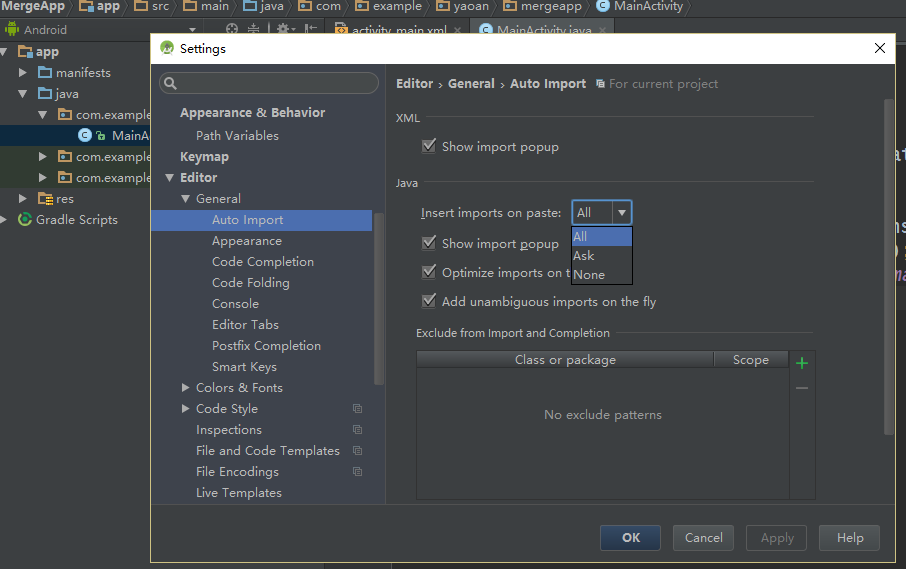This screenshot has width=906, height=569.
Task: Click the magnifier icon in Settings search
Action: coord(170,83)
